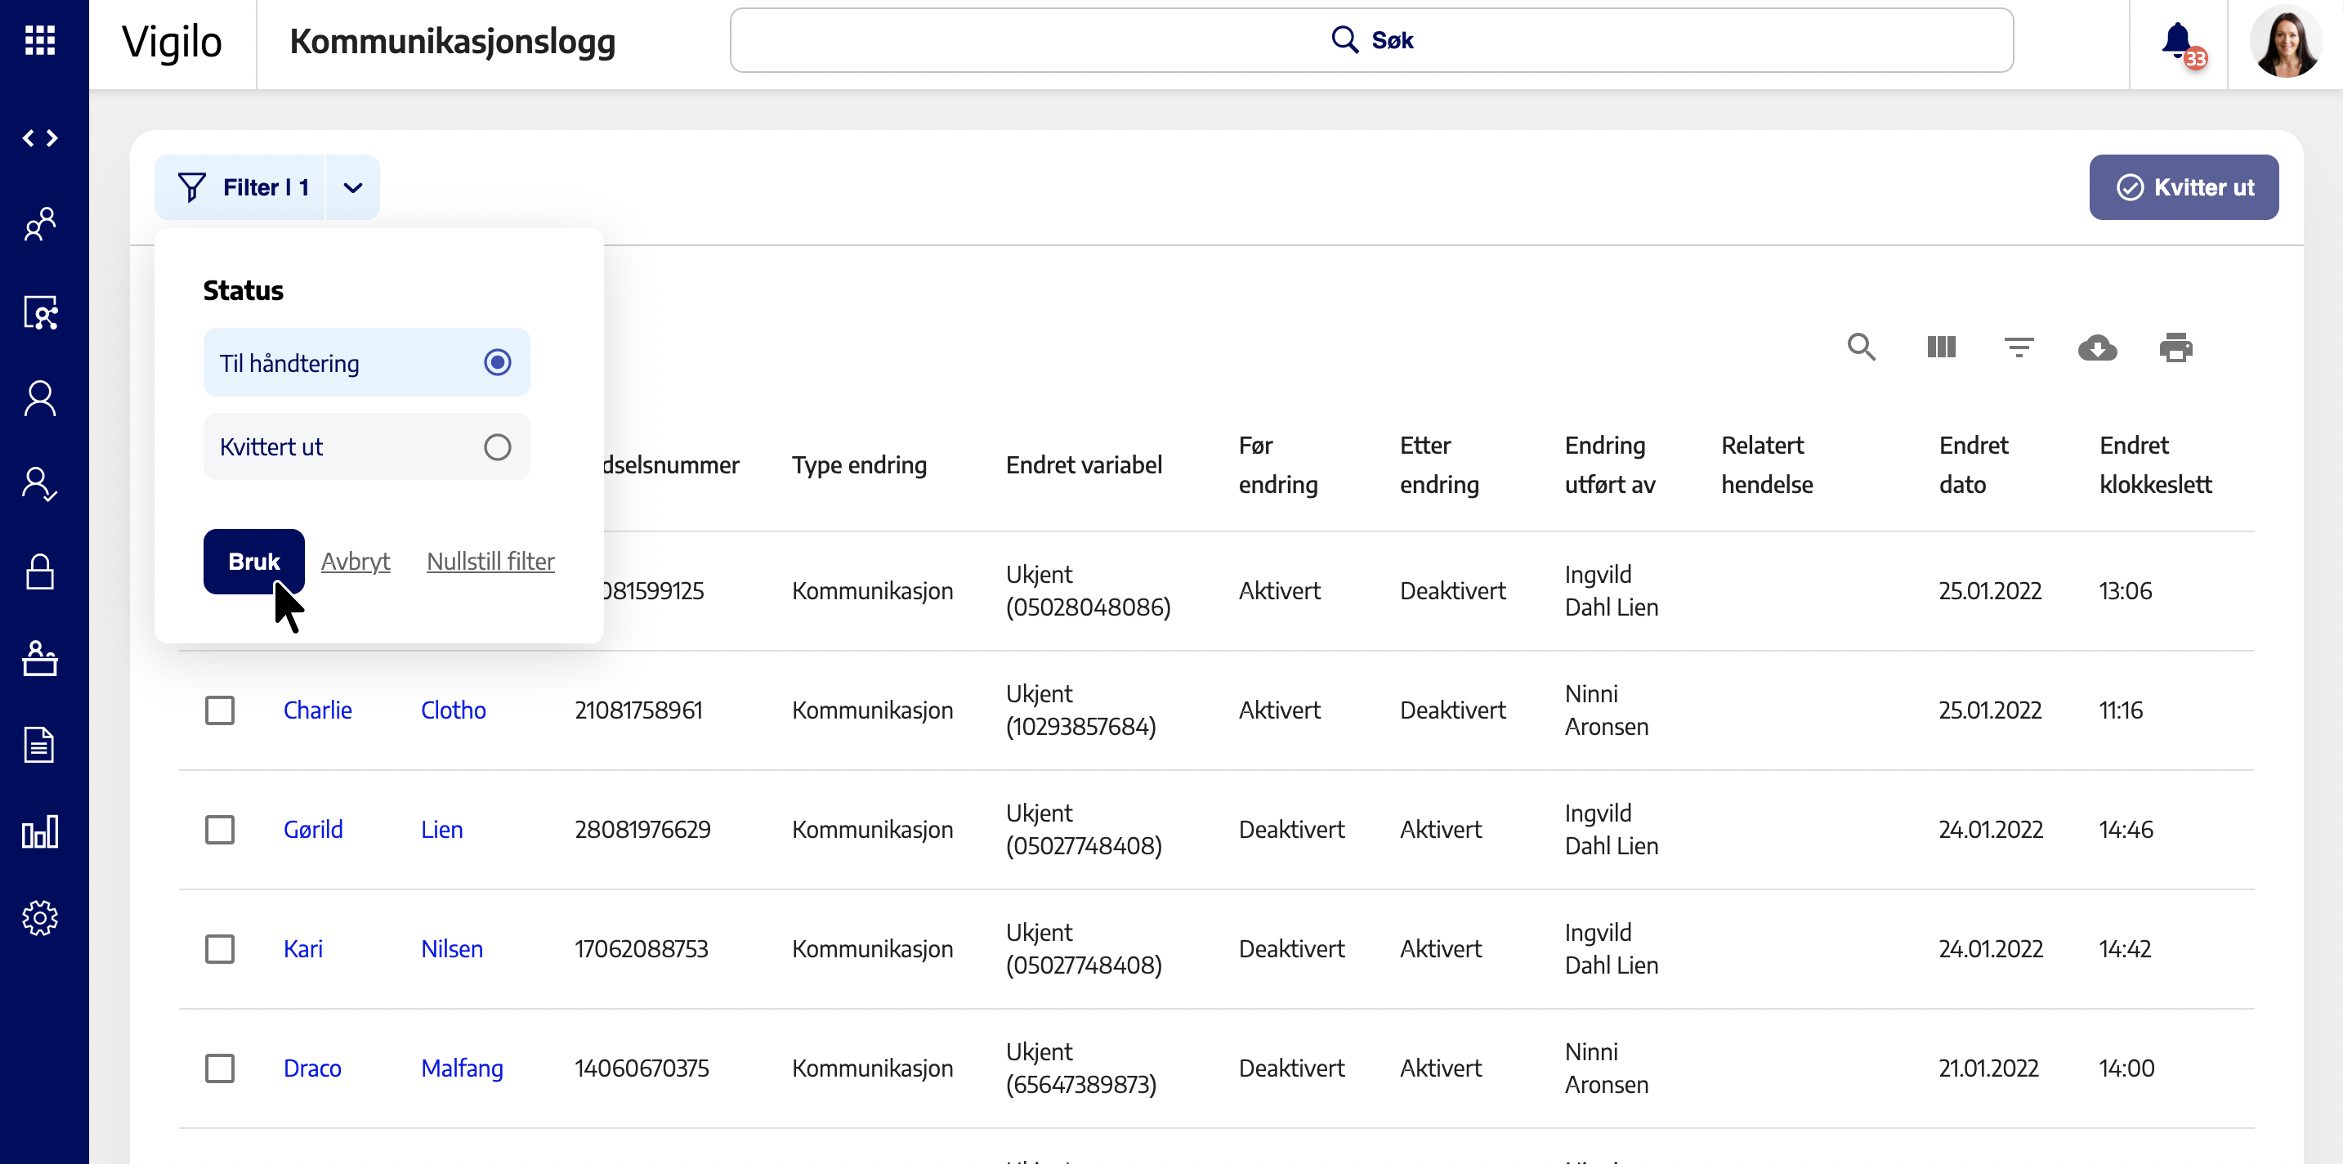Click the Nullstill filter link
This screenshot has width=2344, height=1164.
[490, 561]
